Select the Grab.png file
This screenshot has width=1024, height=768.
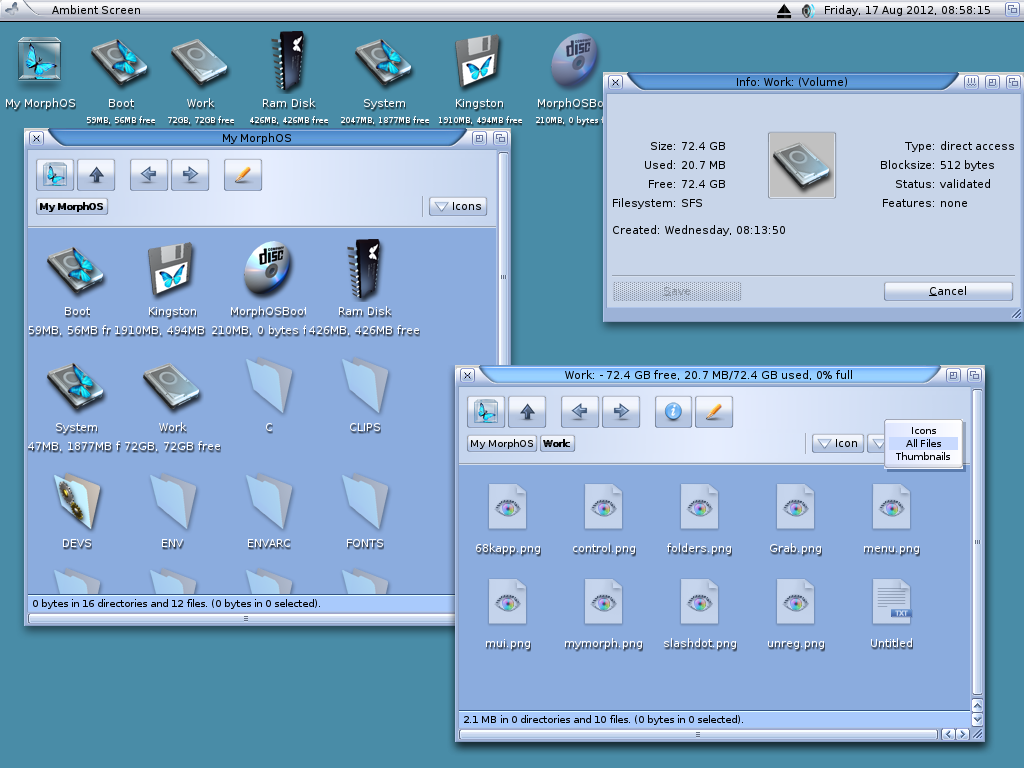pyautogui.click(x=795, y=507)
